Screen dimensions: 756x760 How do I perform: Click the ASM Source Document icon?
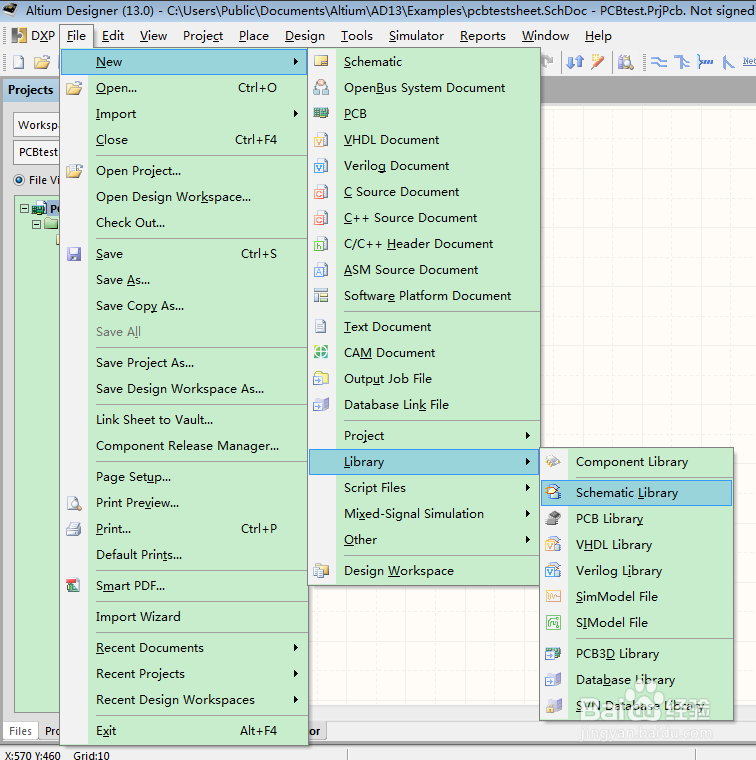click(x=321, y=269)
